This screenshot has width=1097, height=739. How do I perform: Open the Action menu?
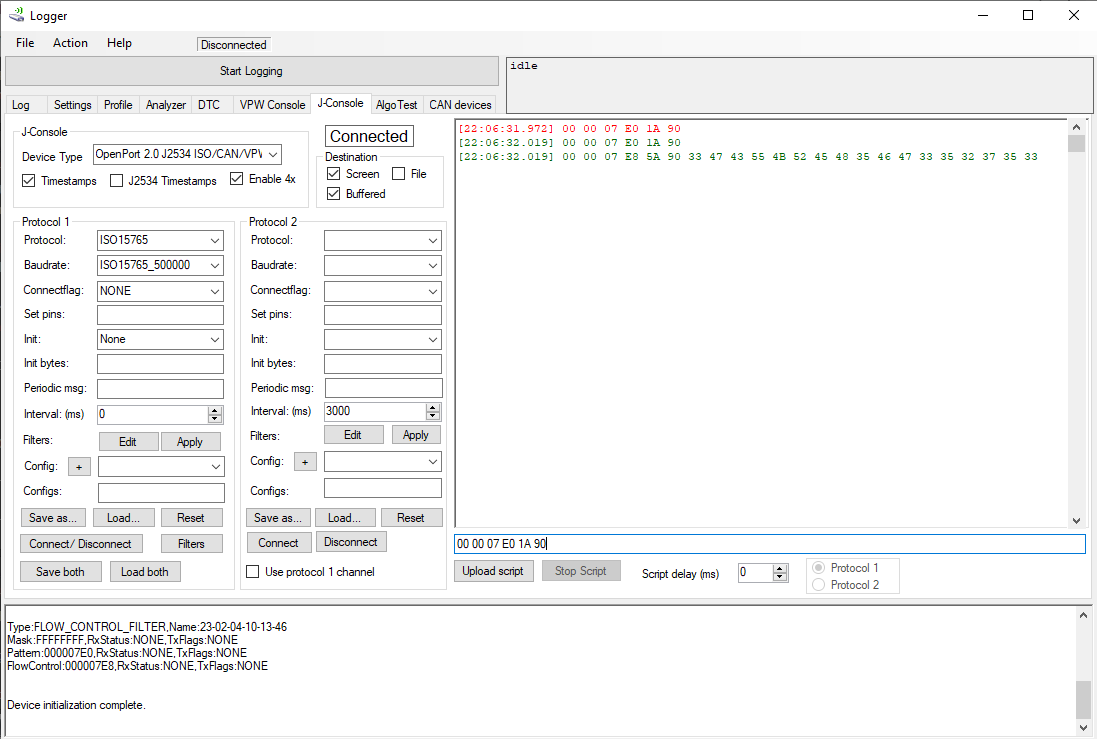tap(71, 43)
